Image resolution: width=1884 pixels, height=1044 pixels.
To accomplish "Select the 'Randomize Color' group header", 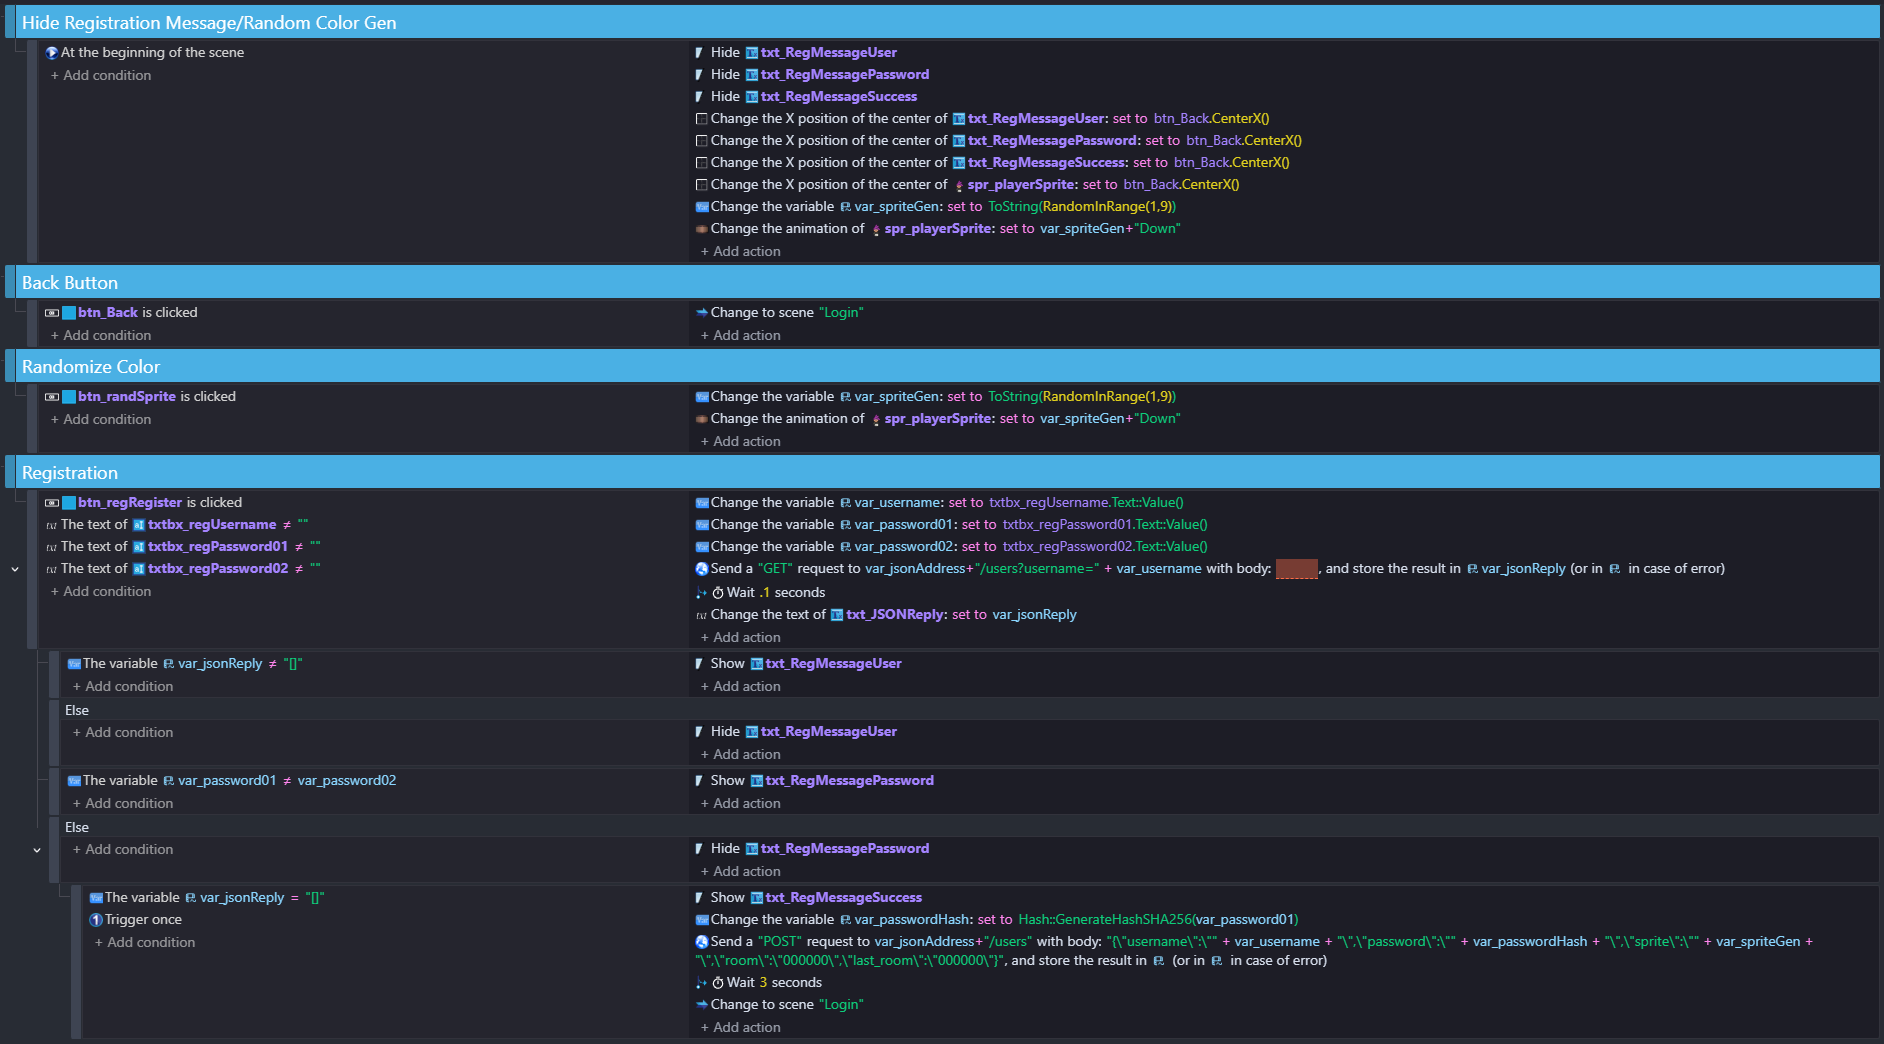I will pyautogui.click(x=946, y=367).
